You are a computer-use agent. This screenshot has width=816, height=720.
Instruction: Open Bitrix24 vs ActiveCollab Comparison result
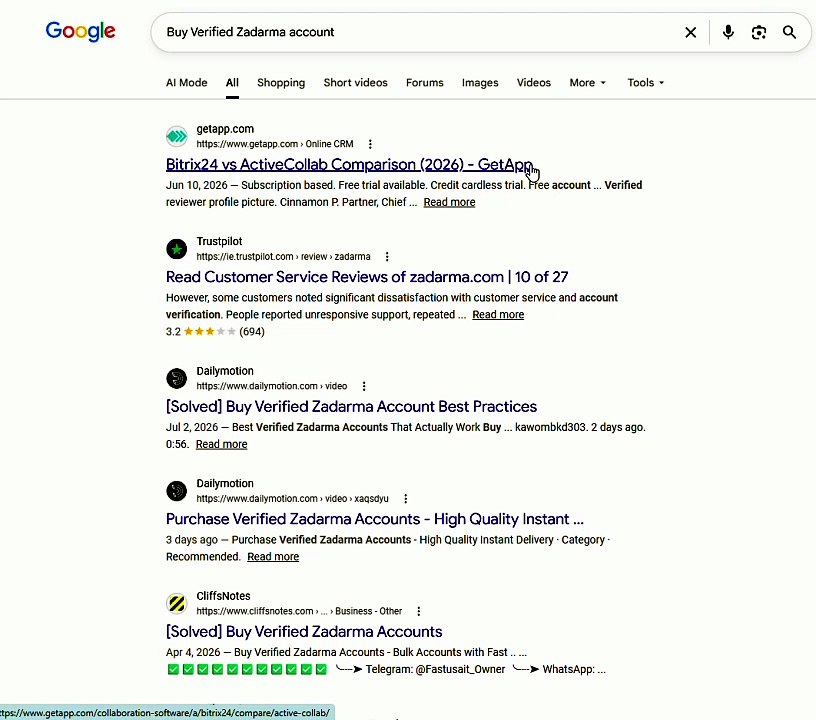[349, 164]
